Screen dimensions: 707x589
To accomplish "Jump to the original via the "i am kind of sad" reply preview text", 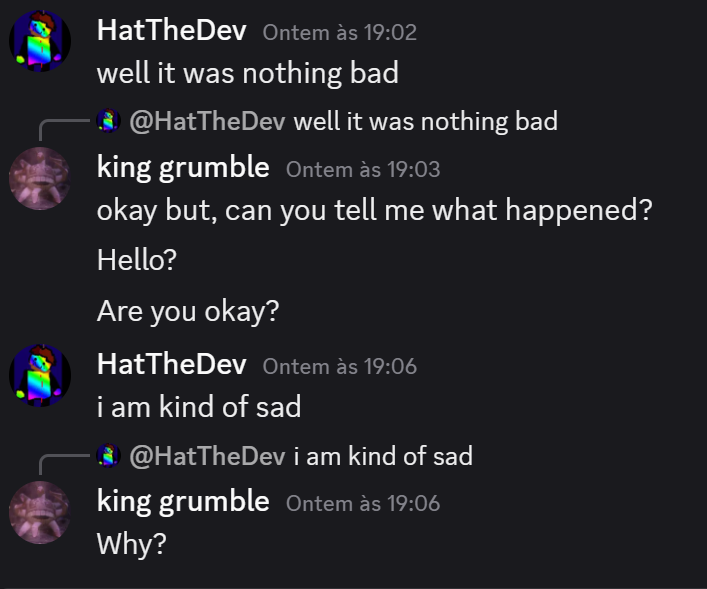I will [x=383, y=457].
